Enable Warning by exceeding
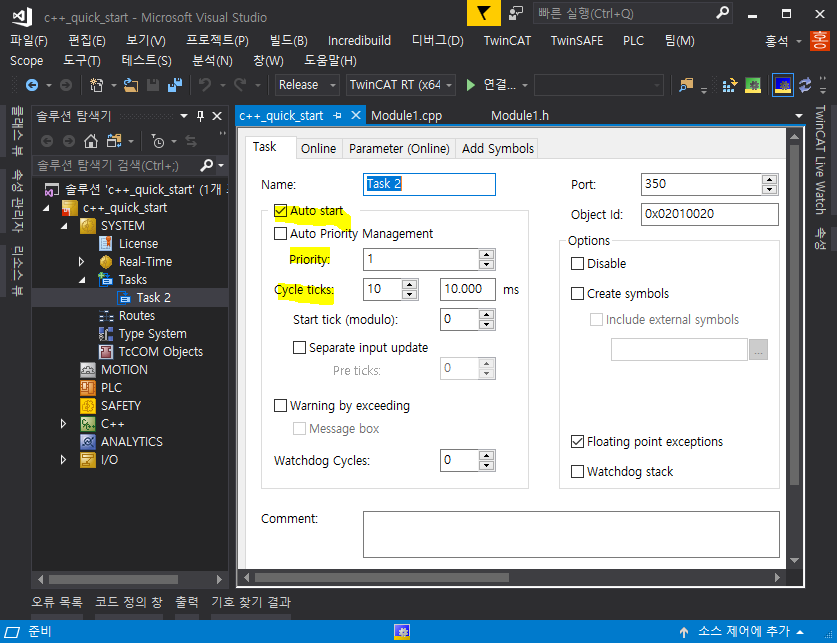The width and height of the screenshot is (837, 643). [x=280, y=406]
